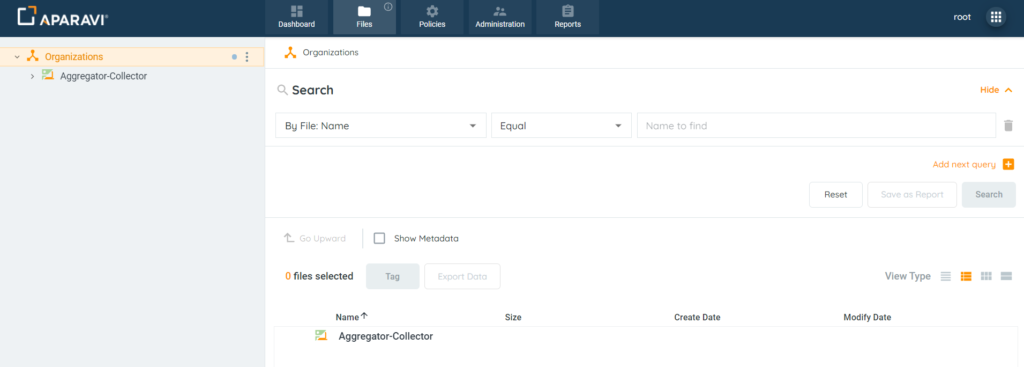Image resolution: width=1024 pixels, height=367 pixels.
Task: Open the Organizations three-dot menu
Action: (247, 57)
